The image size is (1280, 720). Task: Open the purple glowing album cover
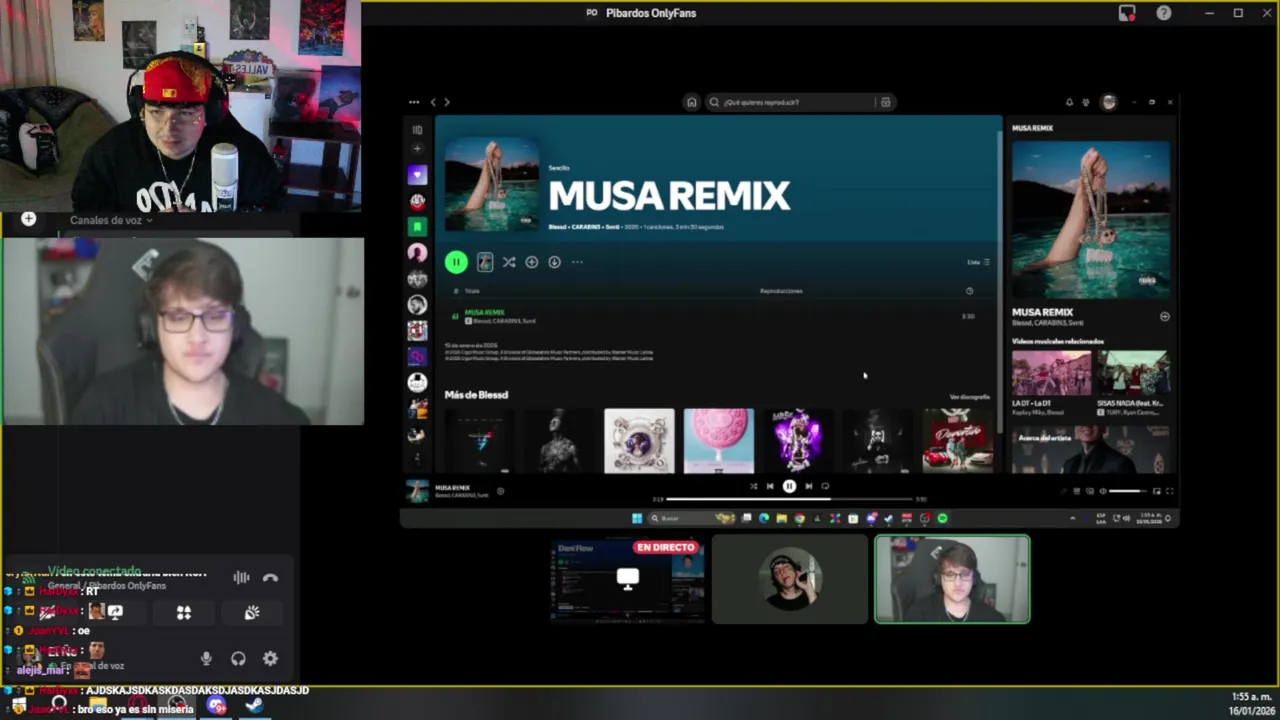798,440
